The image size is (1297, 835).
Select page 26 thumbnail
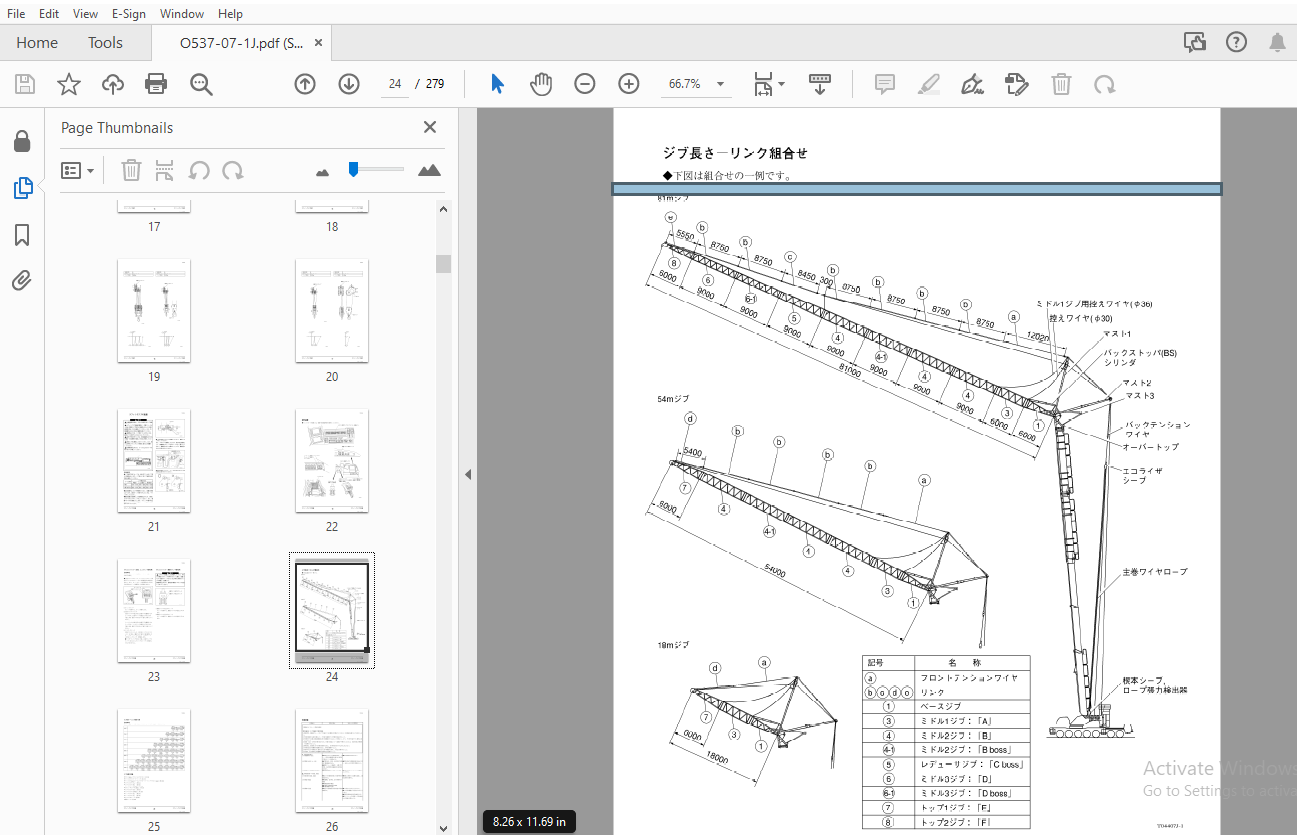(332, 761)
